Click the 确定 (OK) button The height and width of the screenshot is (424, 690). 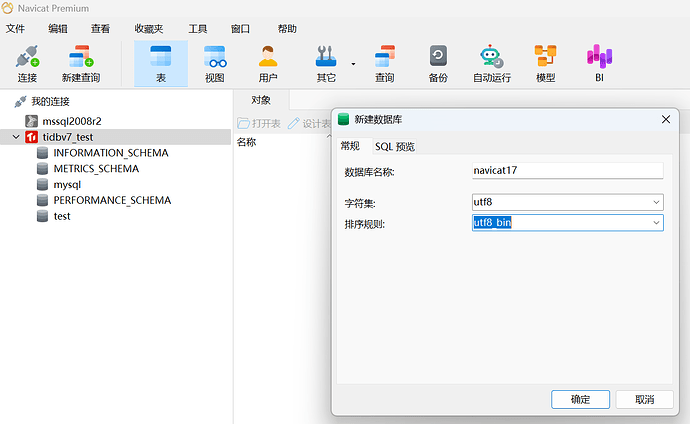point(580,399)
